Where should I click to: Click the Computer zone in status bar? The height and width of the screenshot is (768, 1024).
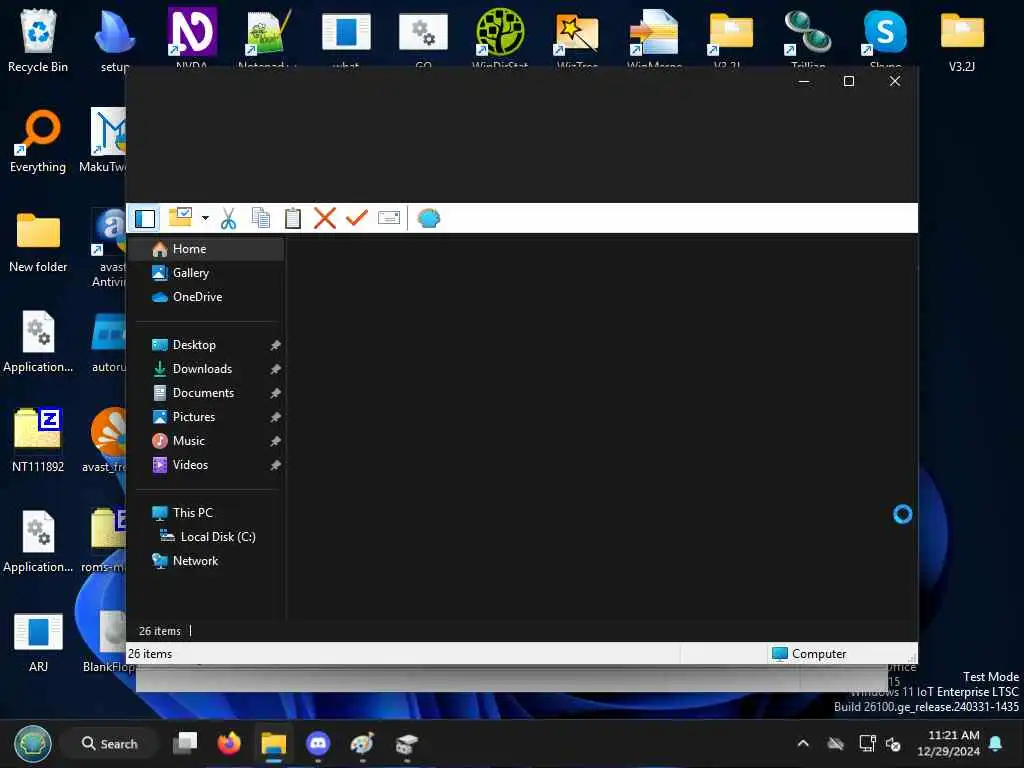pyautogui.click(x=809, y=654)
